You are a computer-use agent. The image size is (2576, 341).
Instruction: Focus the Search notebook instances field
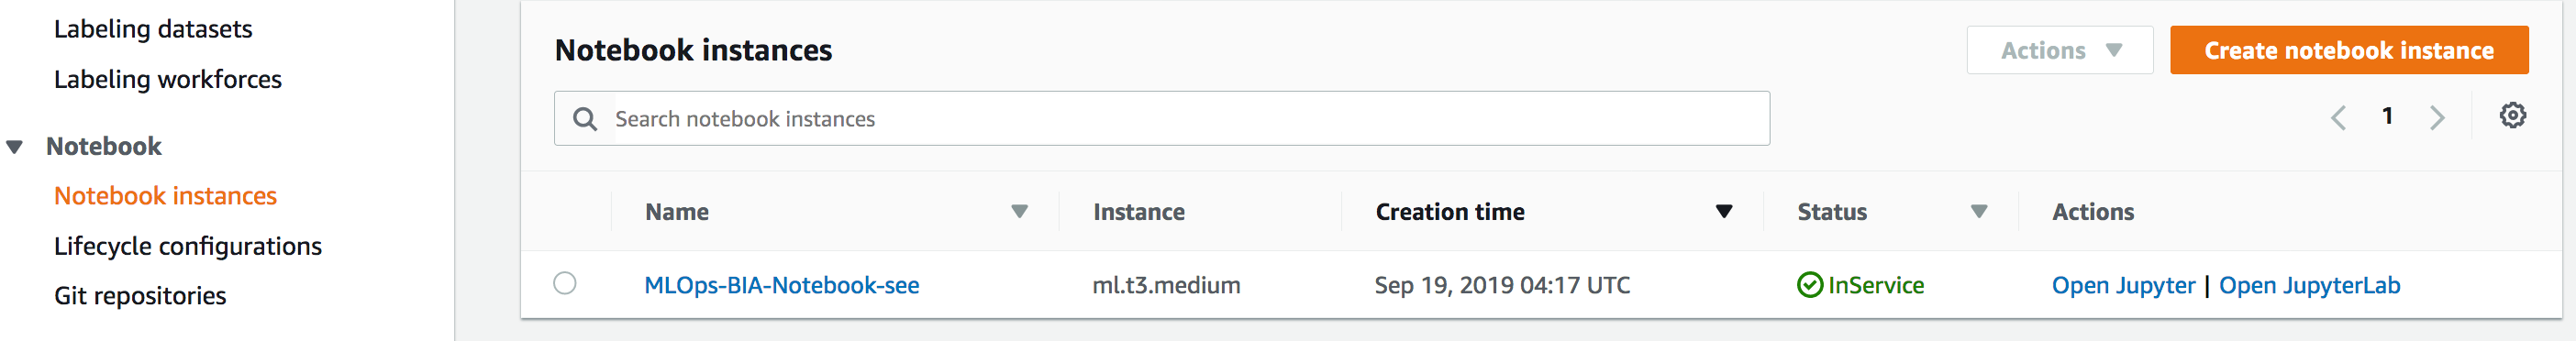point(1161,119)
